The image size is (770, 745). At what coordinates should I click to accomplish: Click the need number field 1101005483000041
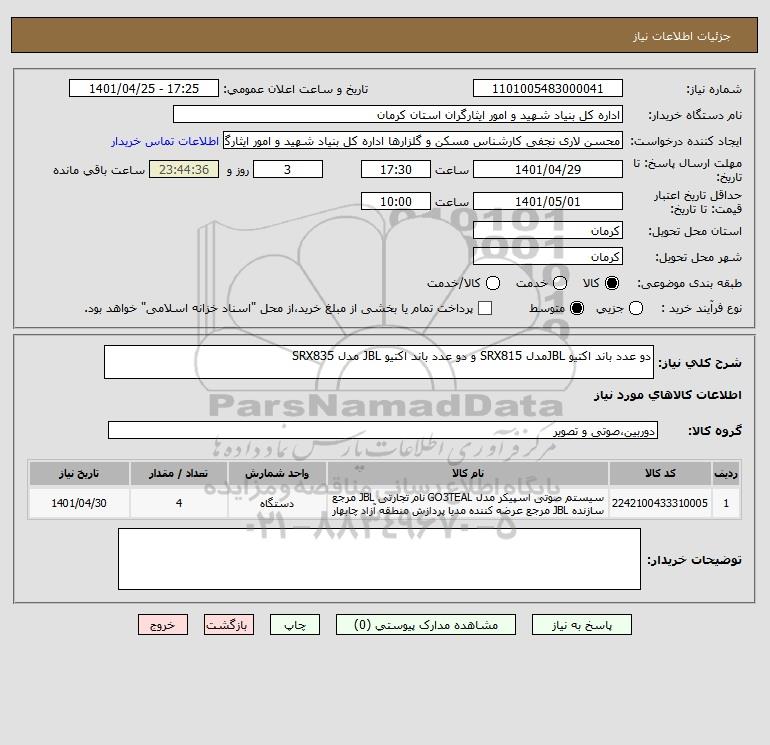[x=548, y=88]
